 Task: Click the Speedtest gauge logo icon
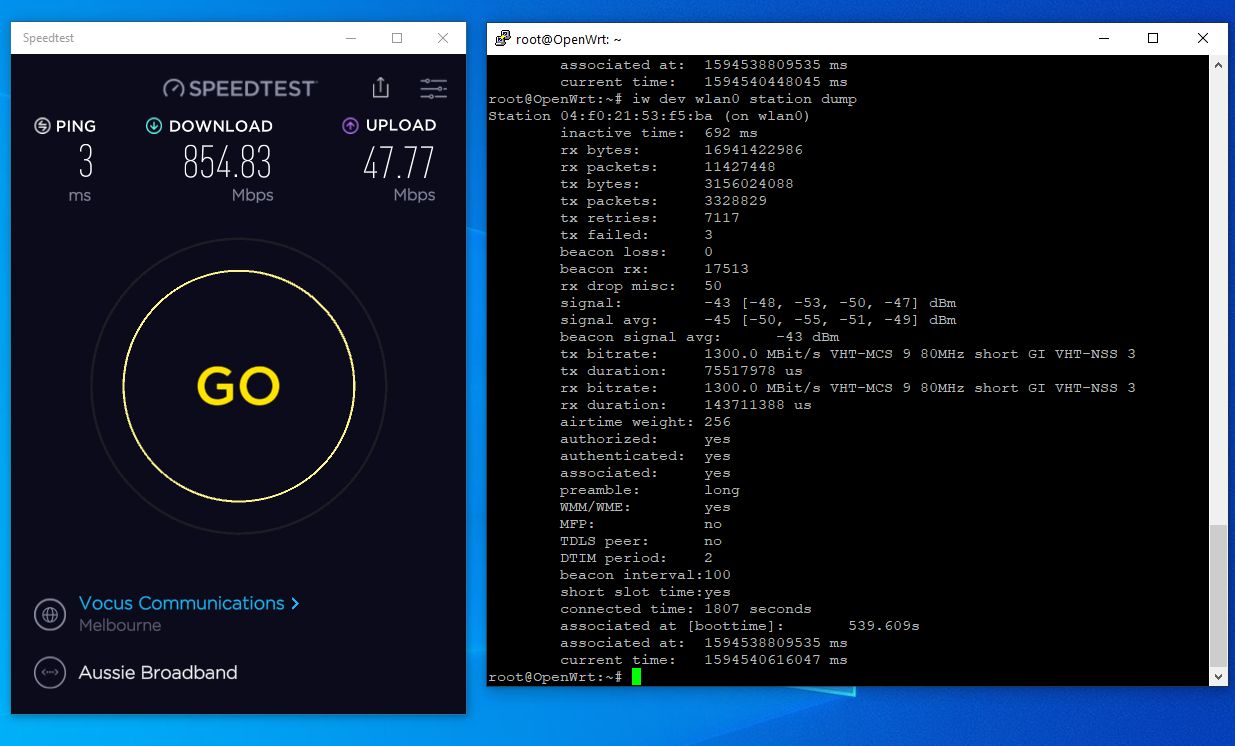point(174,89)
